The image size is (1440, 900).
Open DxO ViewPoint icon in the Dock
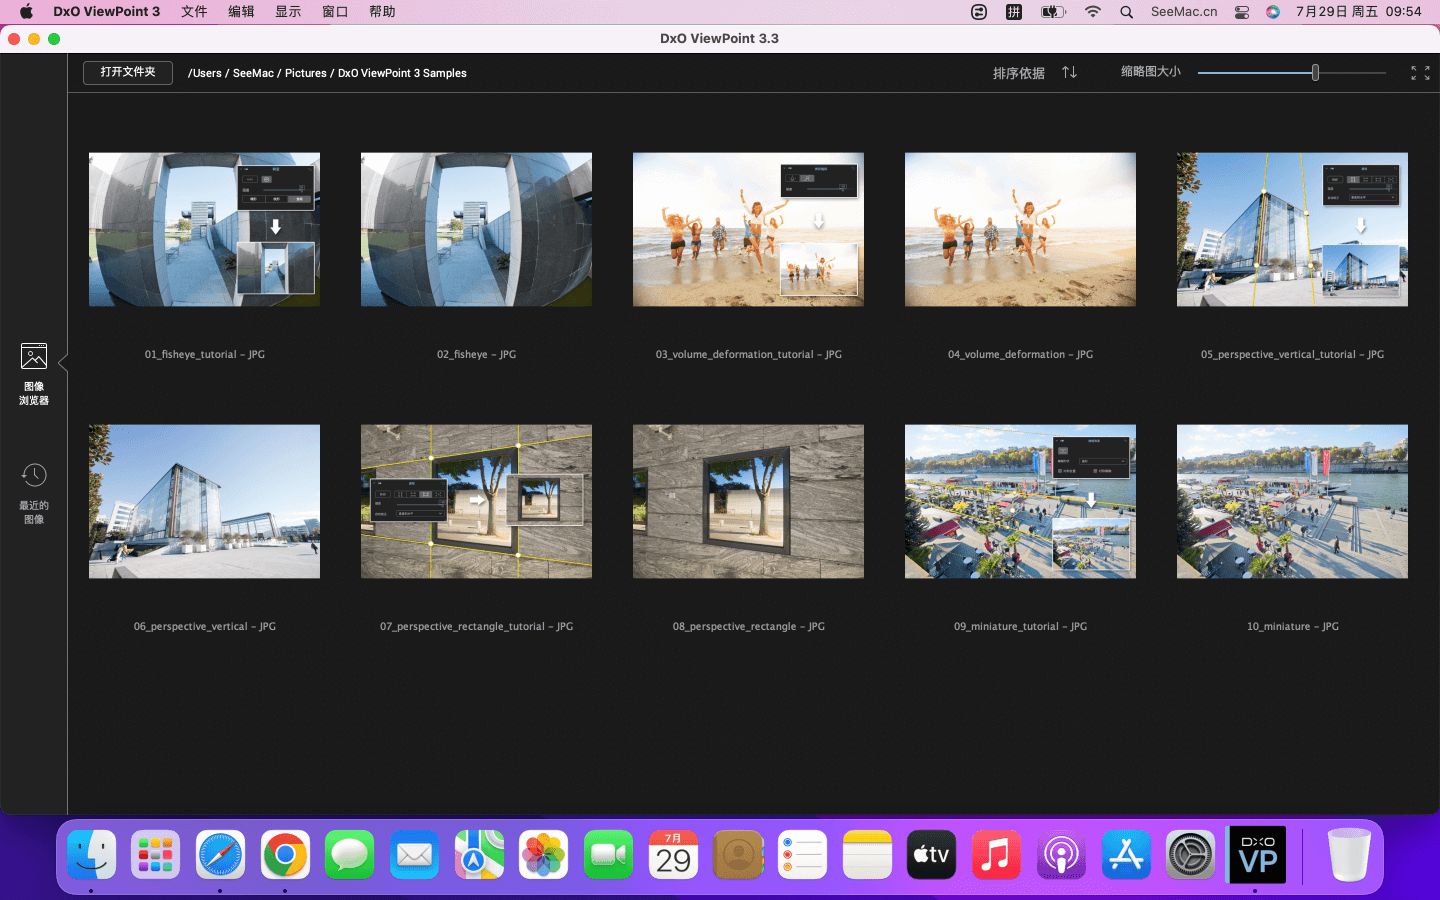[x=1256, y=855]
